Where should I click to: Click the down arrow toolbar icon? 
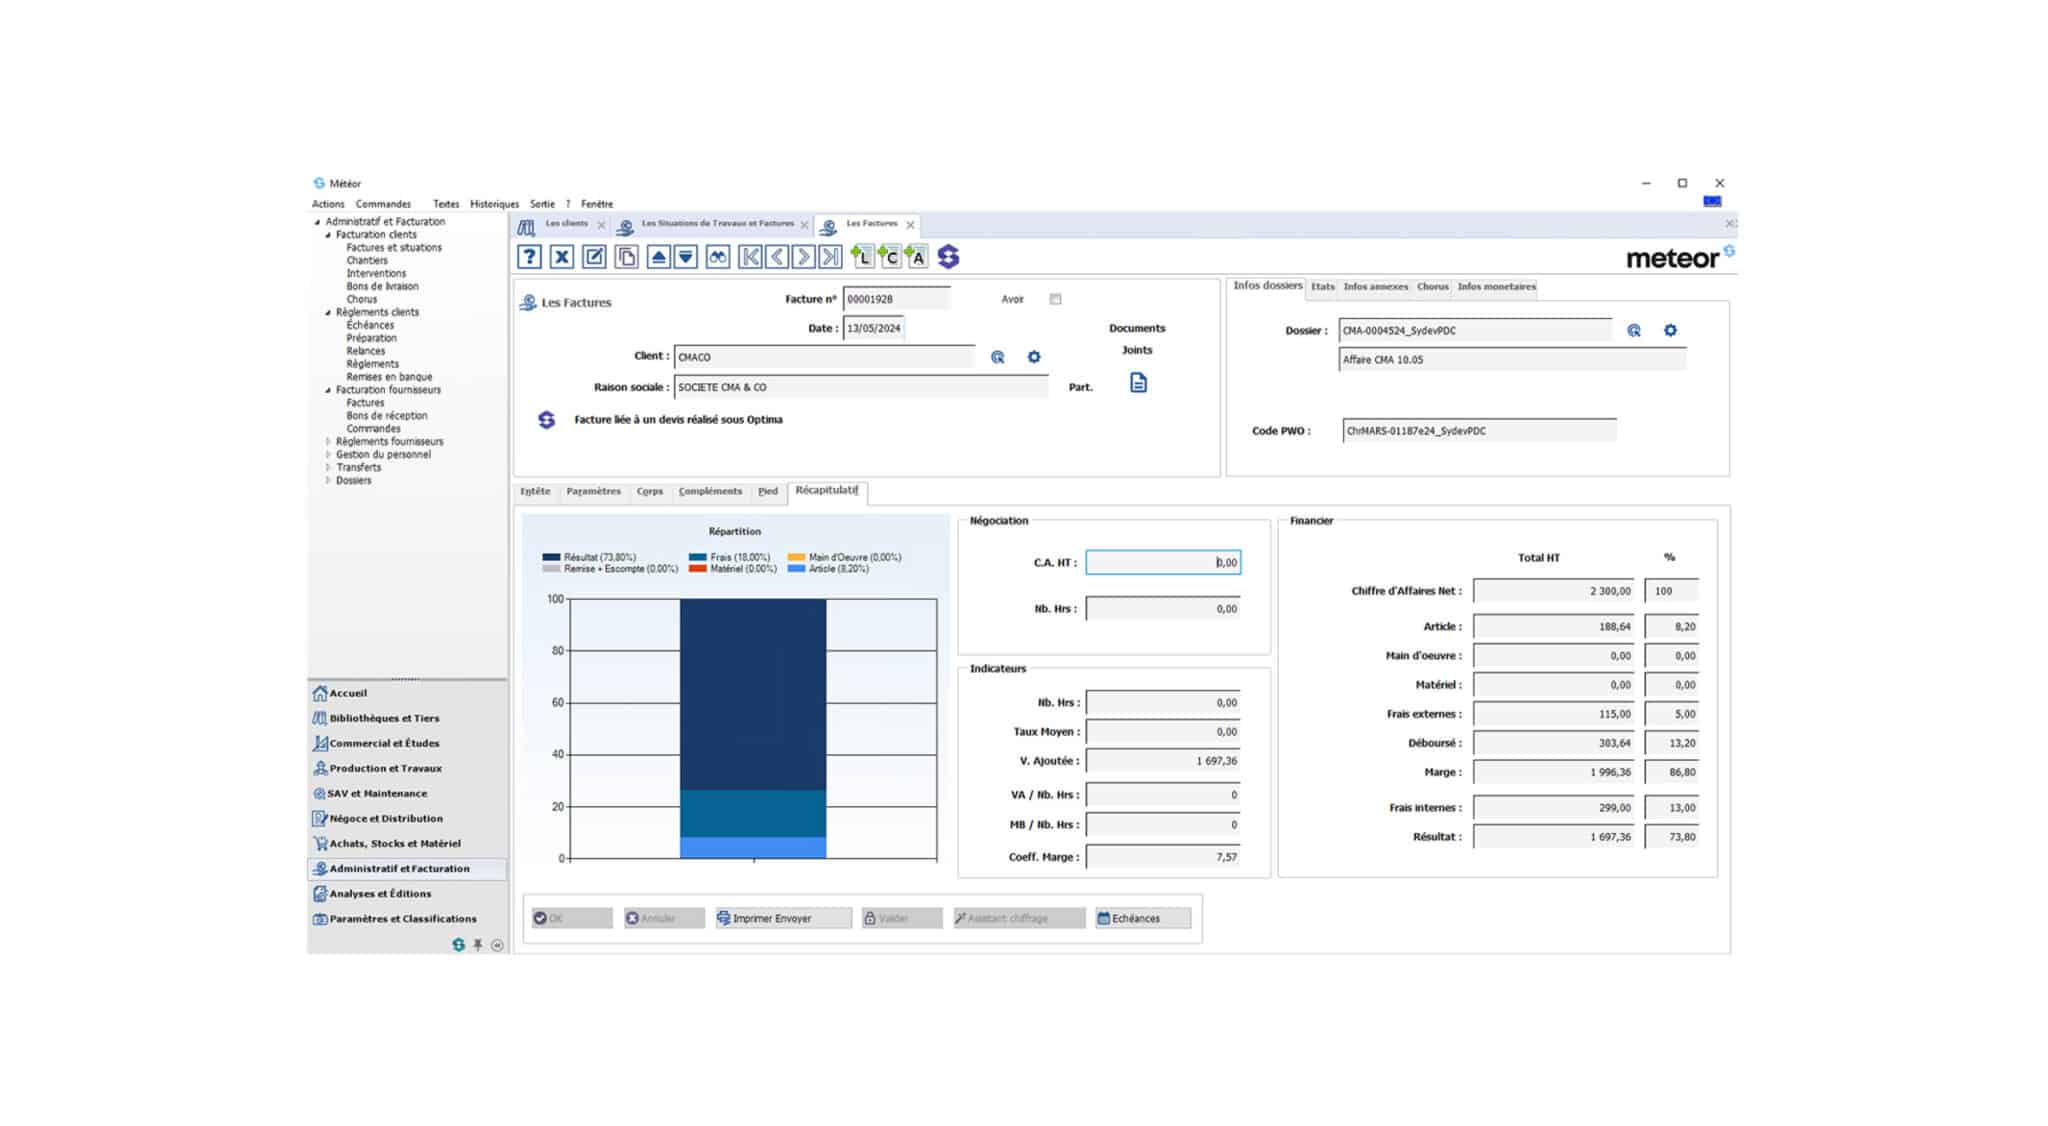pos(686,257)
